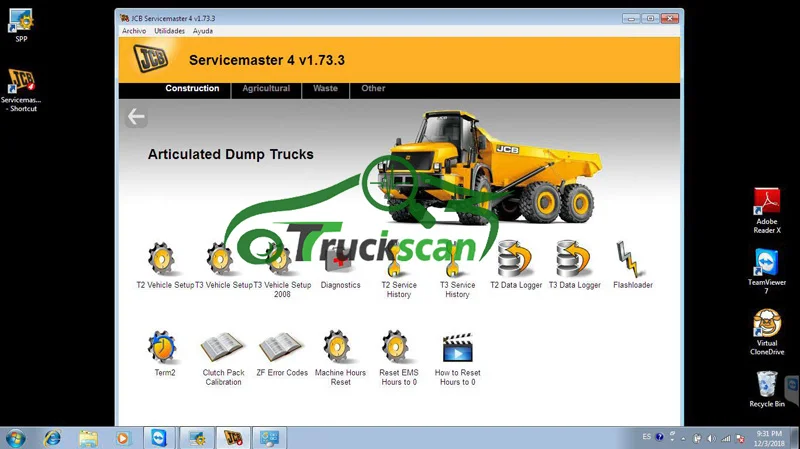Open Internet Explorer from taskbar
This screenshot has height=449, width=800.
[52, 438]
